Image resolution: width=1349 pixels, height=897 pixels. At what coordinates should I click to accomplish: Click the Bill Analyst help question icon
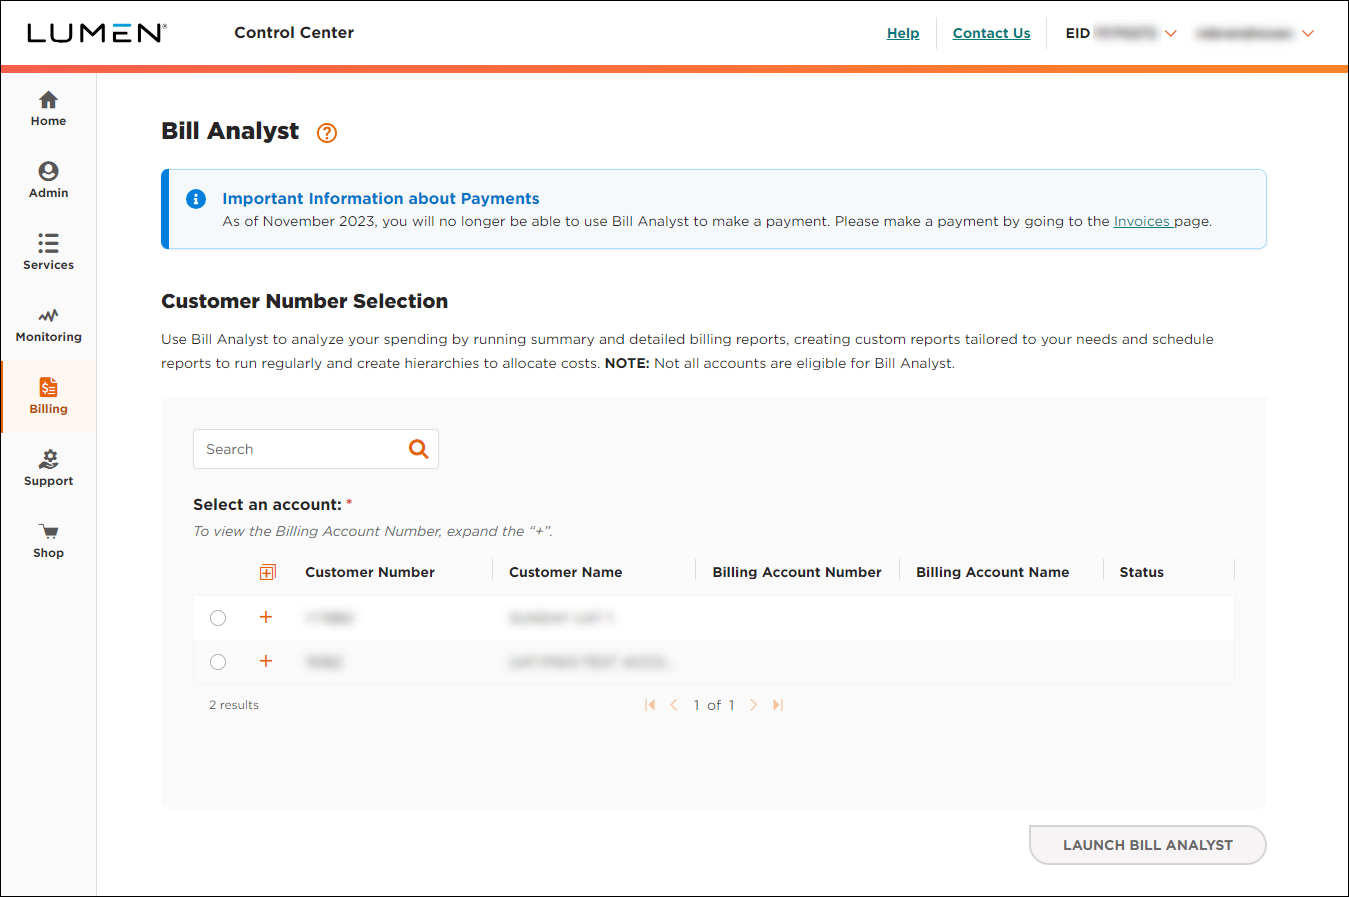327,133
